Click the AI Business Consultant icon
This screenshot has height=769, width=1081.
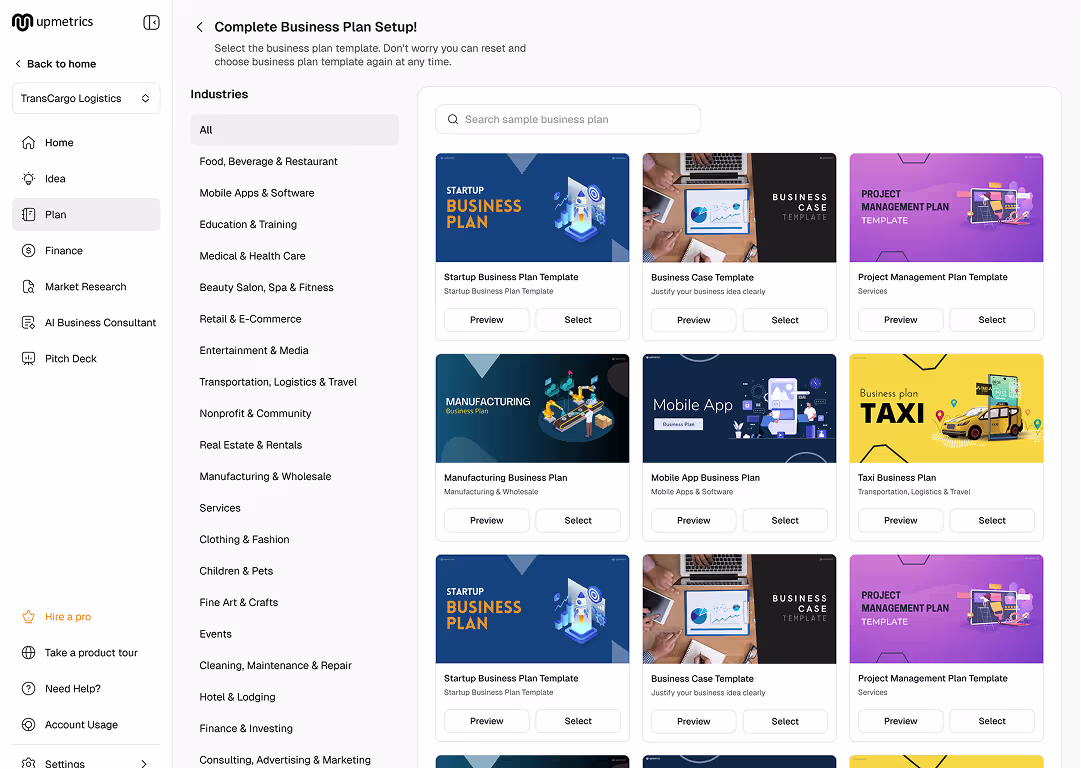pos(28,323)
